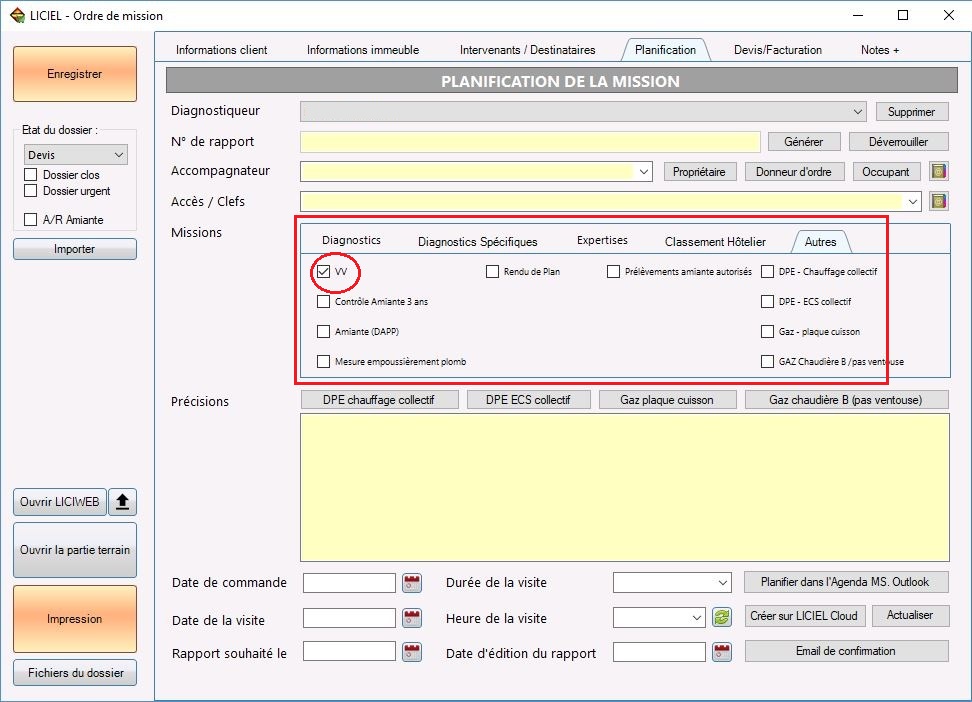Select the Diagnostics Spécifiques missions tab

477,242
